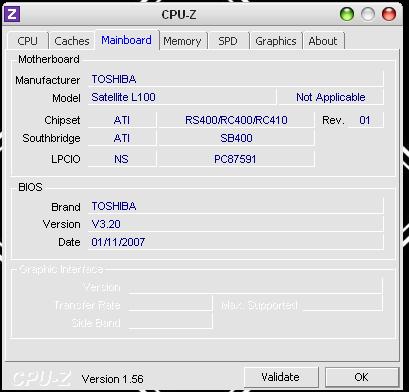The image size is (409, 392).
Task: Open the About tab
Action: [323, 41]
